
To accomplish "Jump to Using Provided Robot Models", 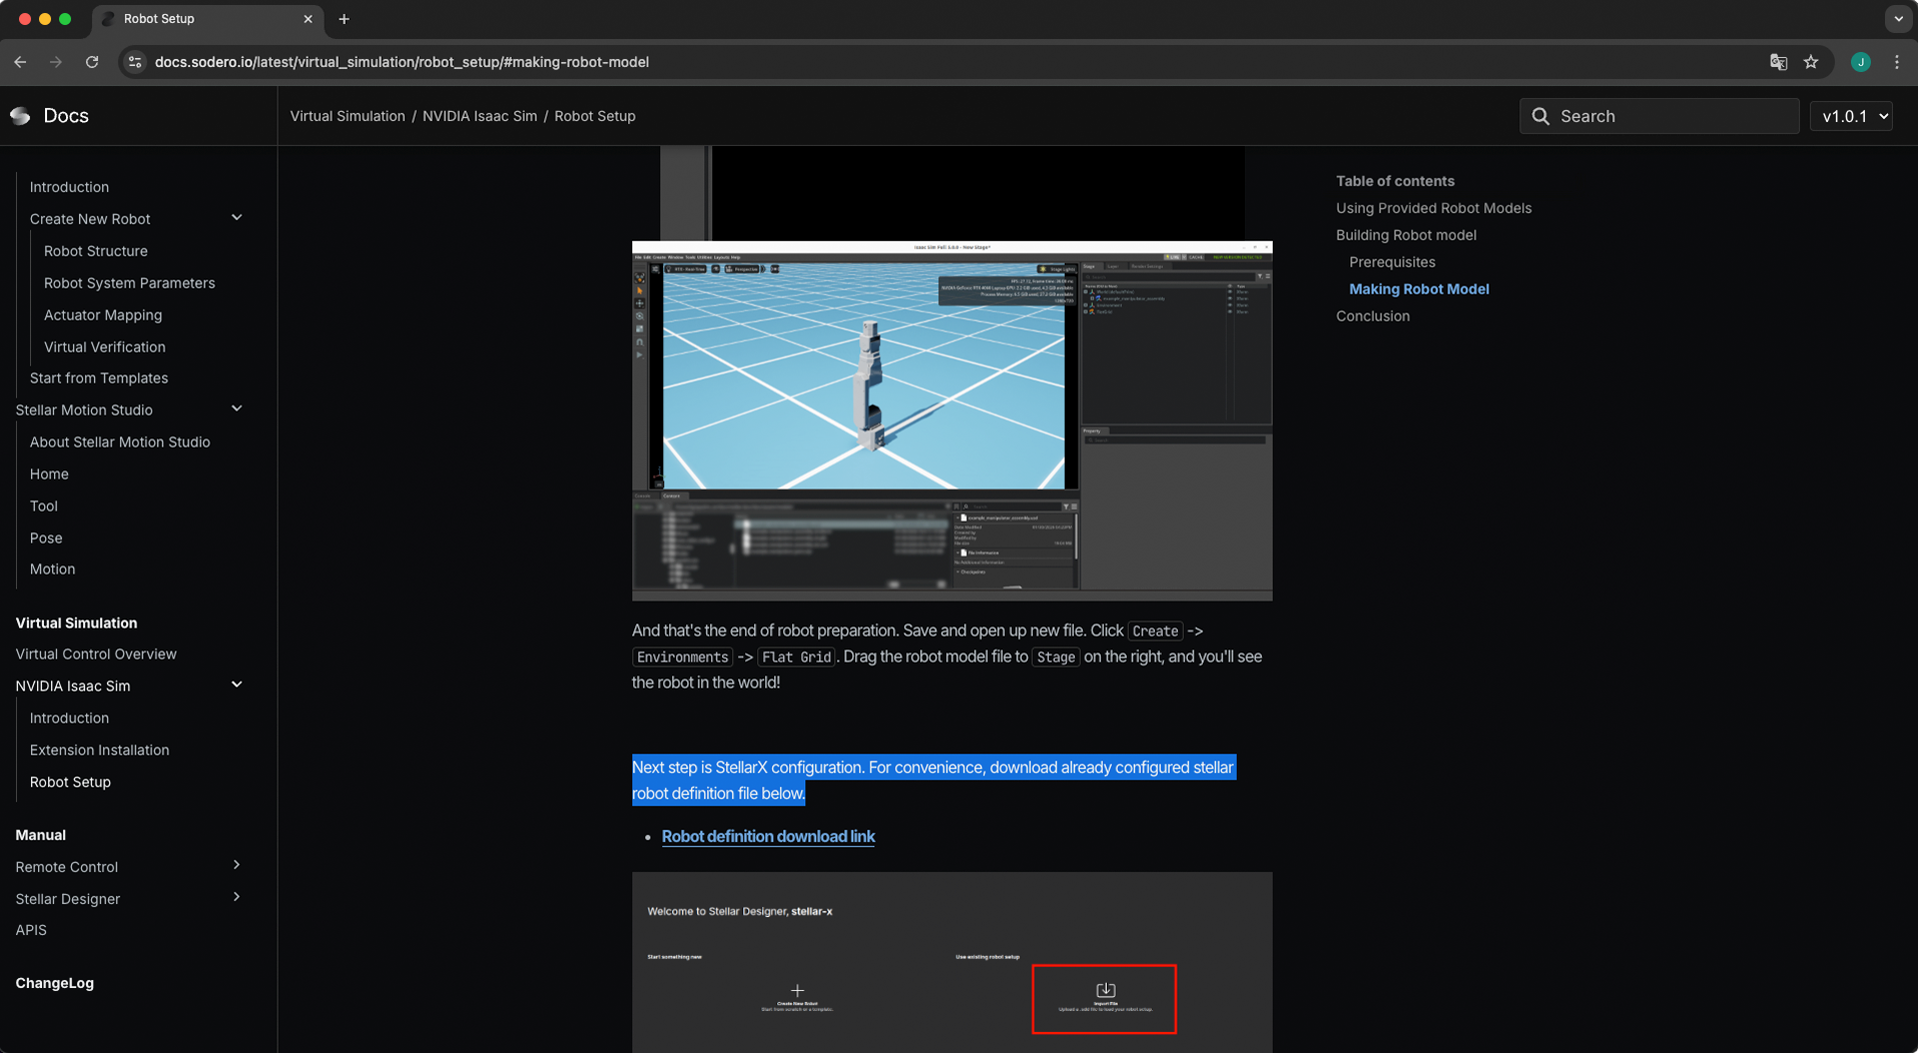I will point(1434,208).
